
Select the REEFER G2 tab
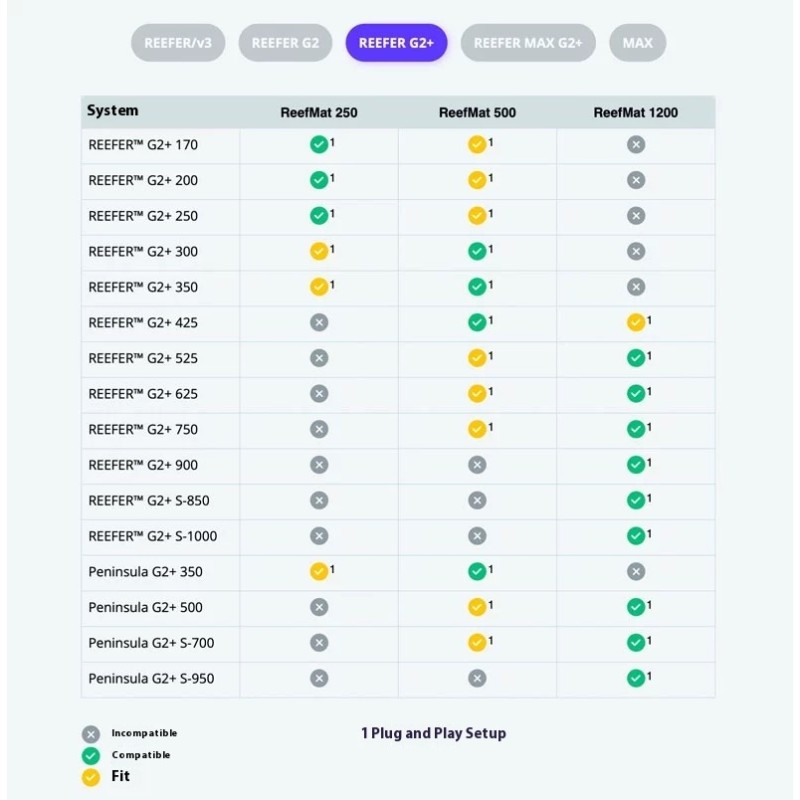(x=285, y=43)
